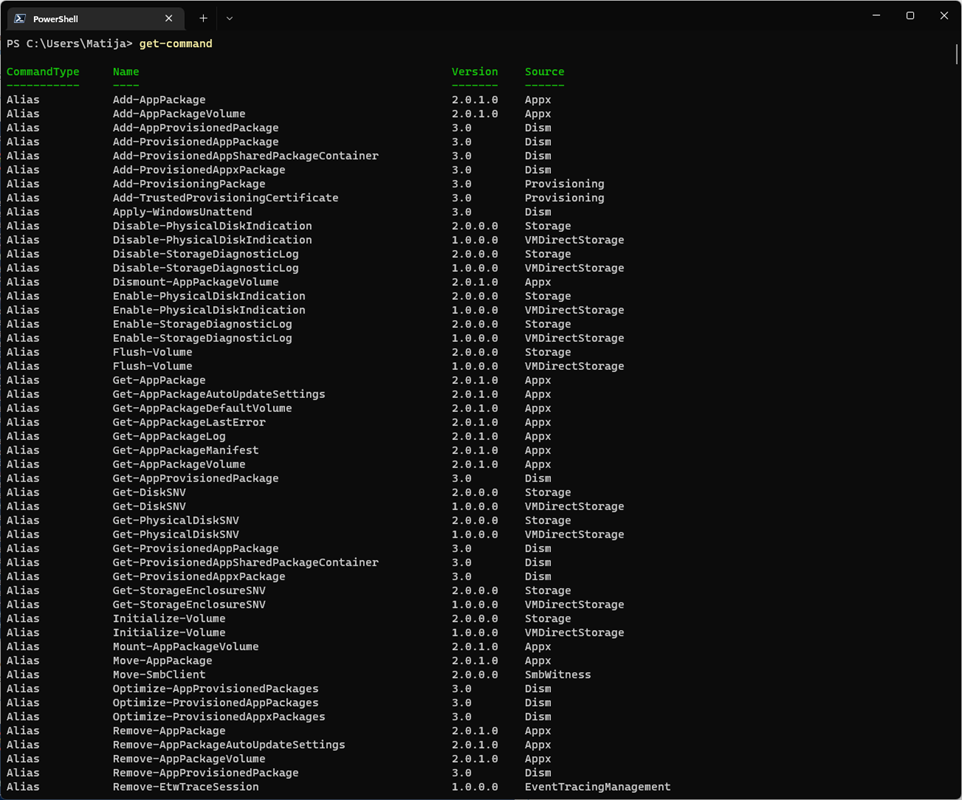This screenshot has height=800, width=962.
Task: Minimize the terminal window
Action: pyautogui.click(x=876, y=15)
